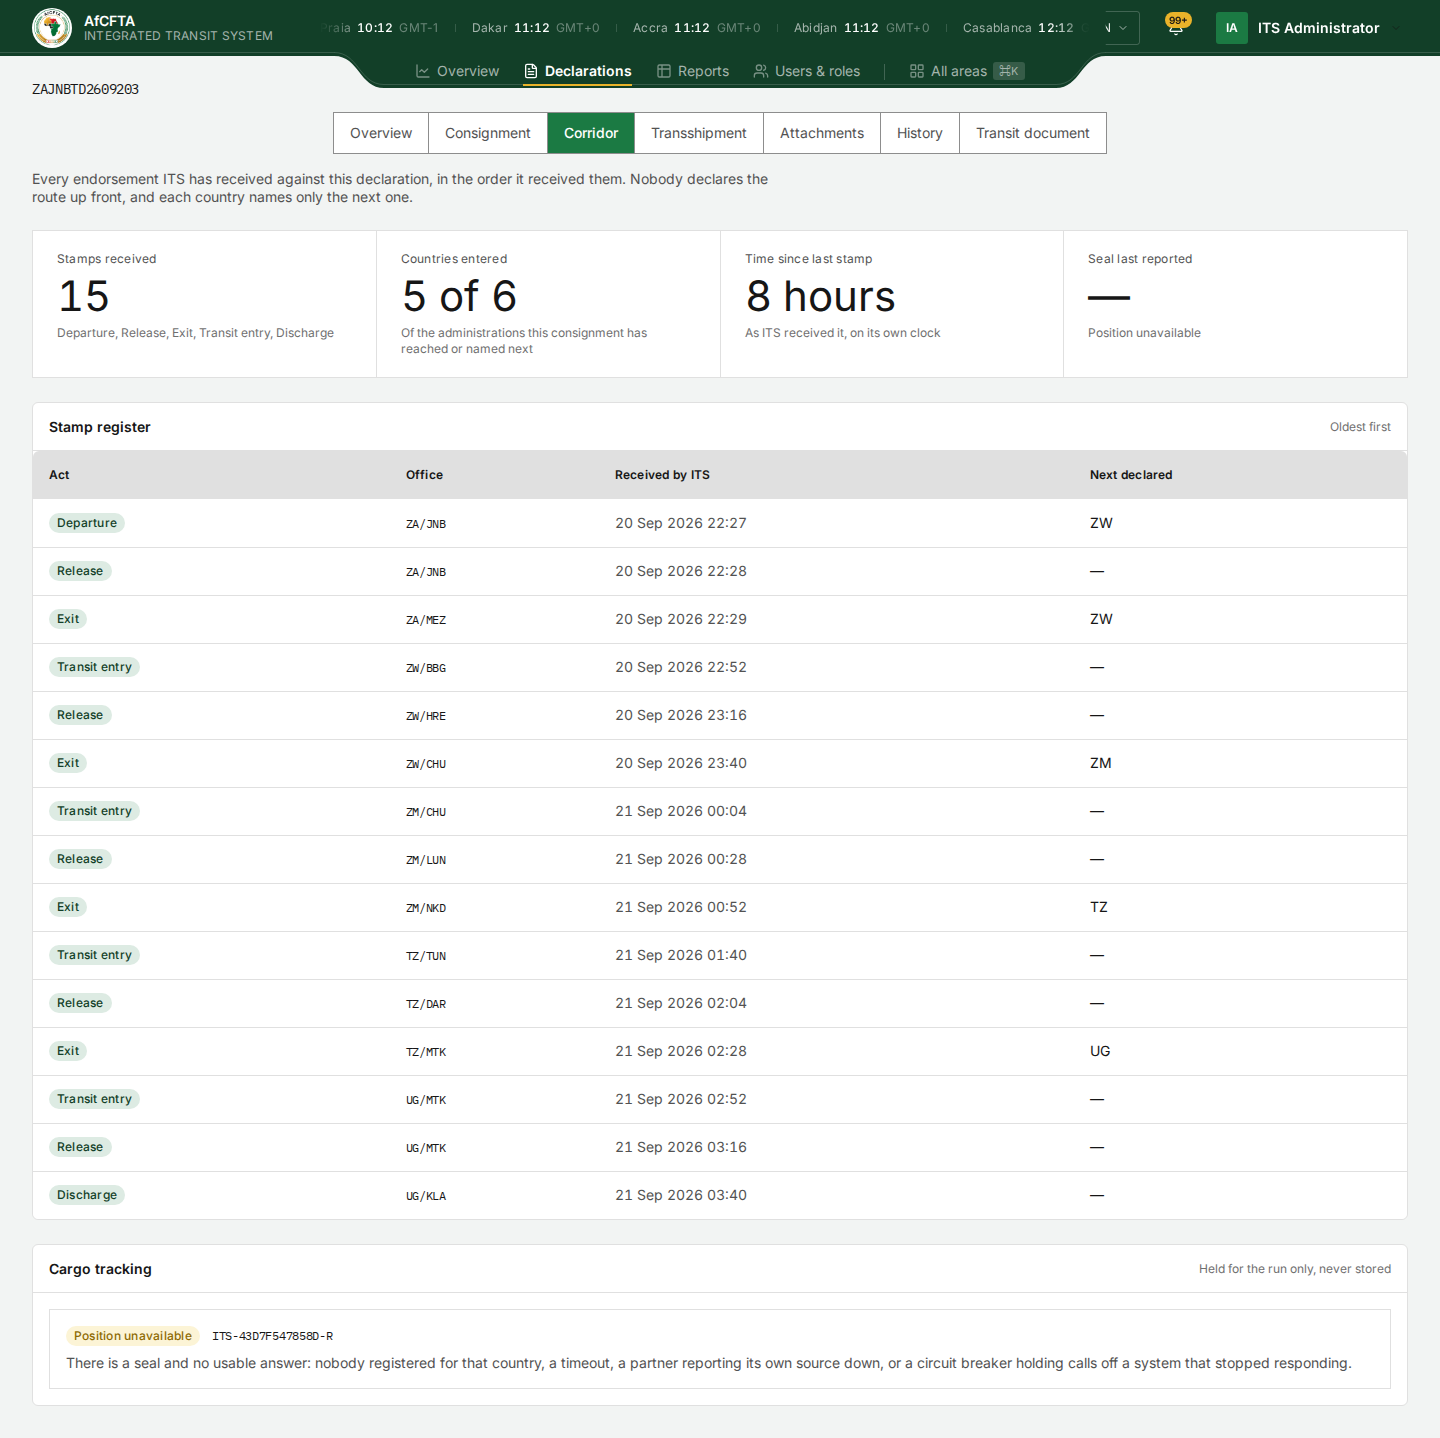The width and height of the screenshot is (1440, 1438).
Task: Click the Declarations document icon
Action: pyautogui.click(x=531, y=71)
